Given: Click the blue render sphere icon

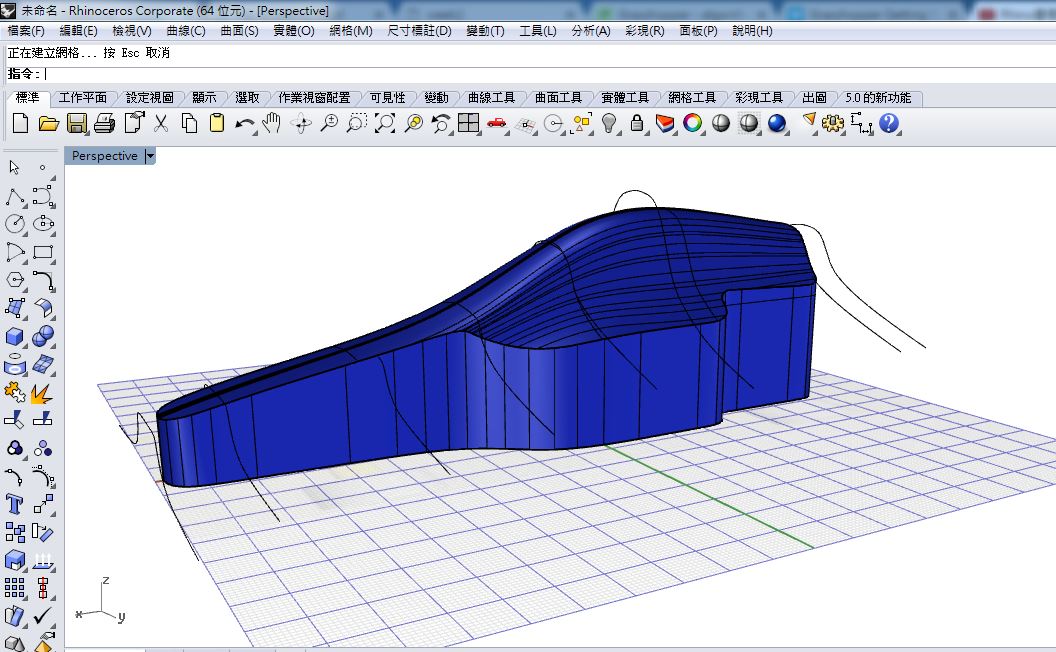Looking at the screenshot, I should click(x=777, y=123).
